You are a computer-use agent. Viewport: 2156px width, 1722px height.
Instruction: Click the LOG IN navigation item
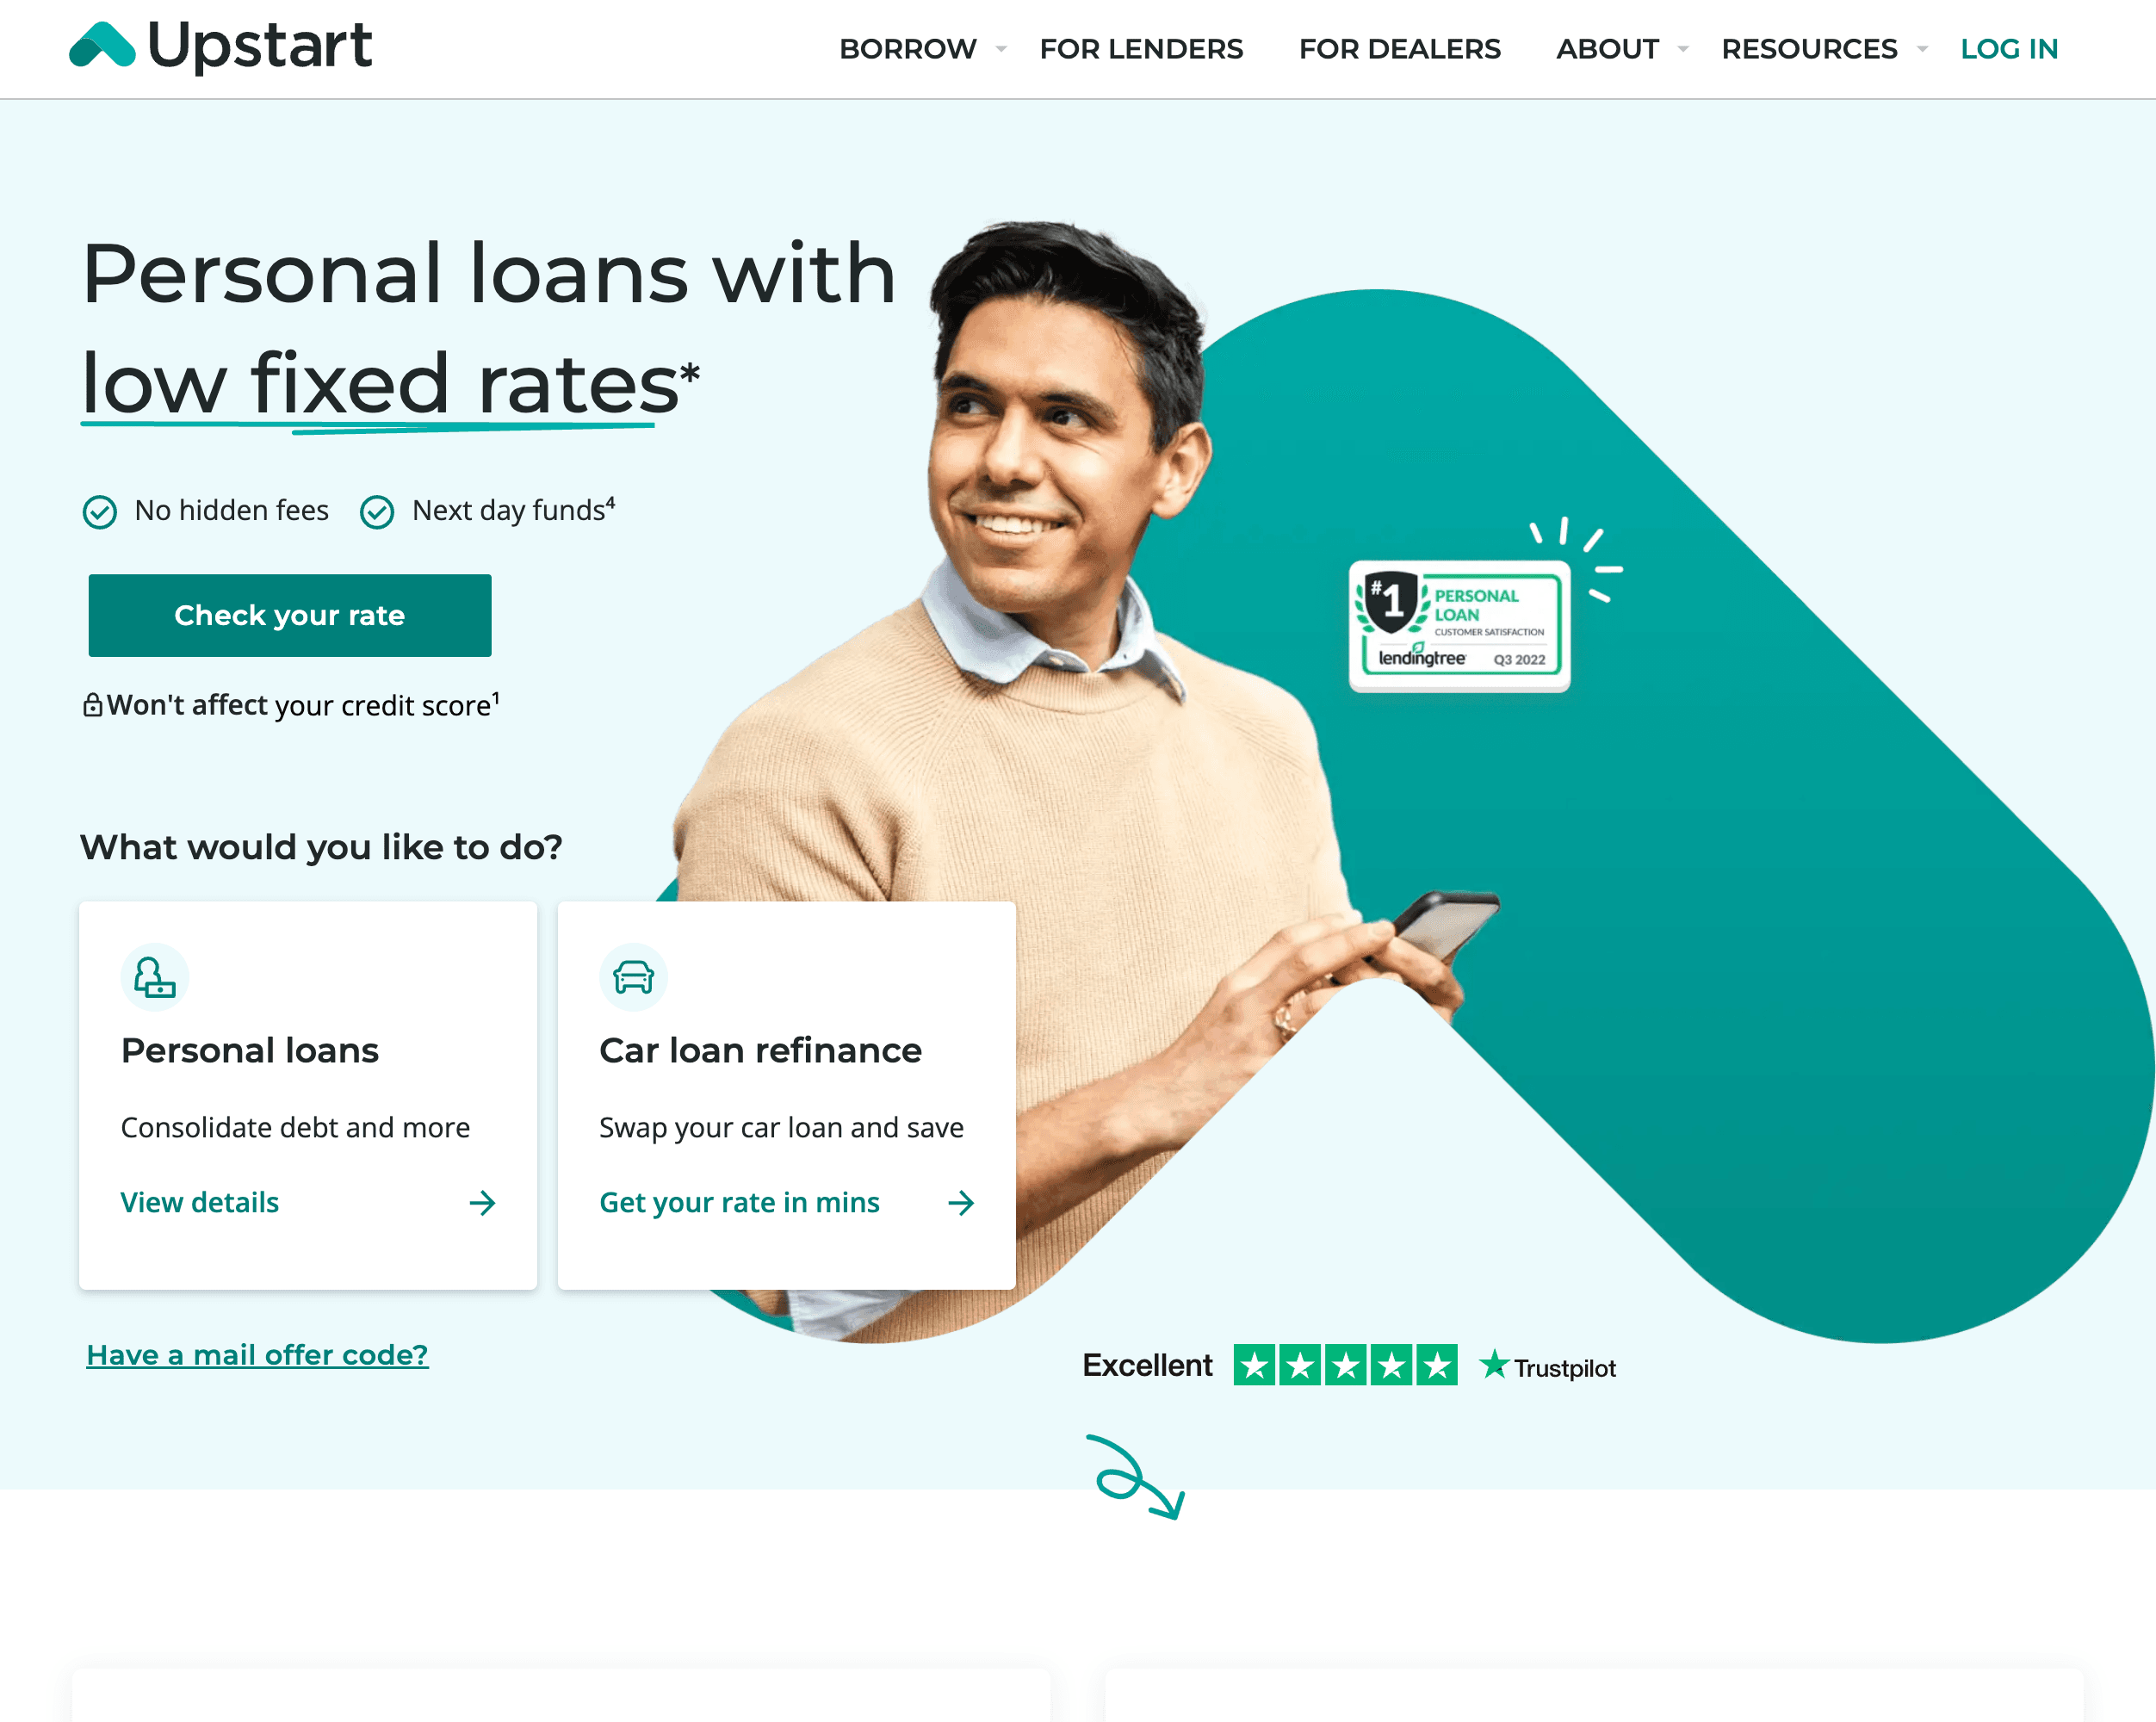[2012, 47]
